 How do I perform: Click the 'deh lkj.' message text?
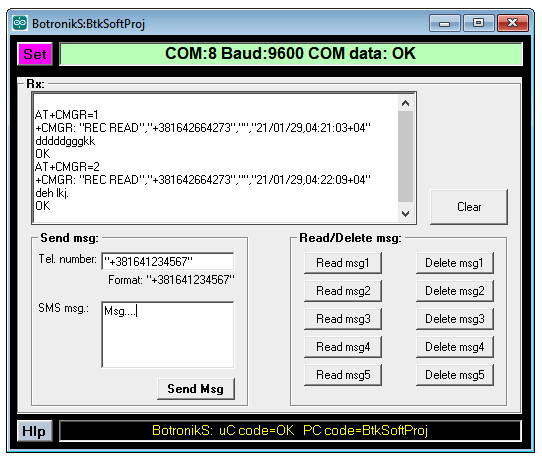coord(52,193)
